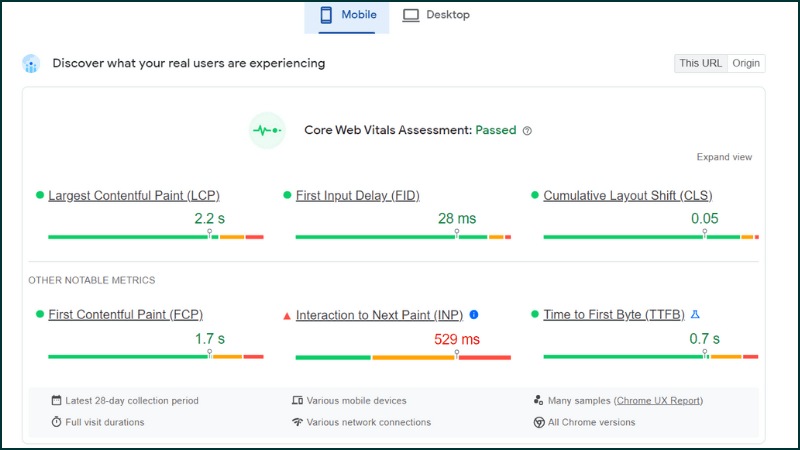Click the experimental flask icon beside TTFB
Screen dimensions: 800x450
pyautogui.click(x=695, y=314)
